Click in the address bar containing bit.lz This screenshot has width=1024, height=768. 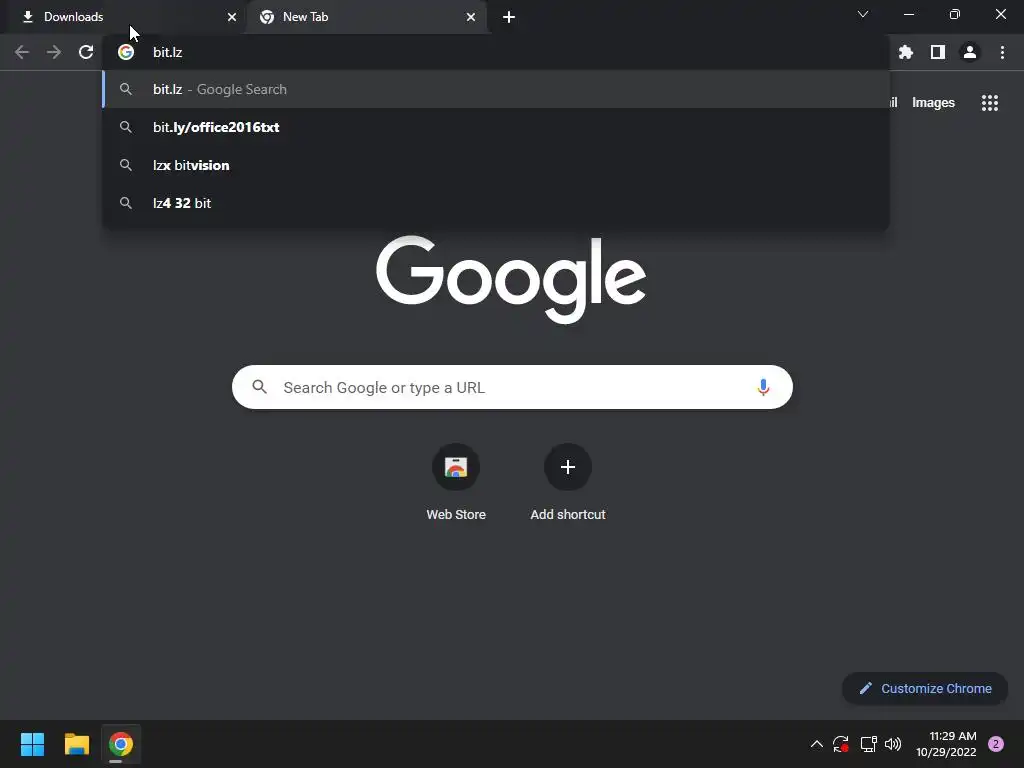(496, 52)
